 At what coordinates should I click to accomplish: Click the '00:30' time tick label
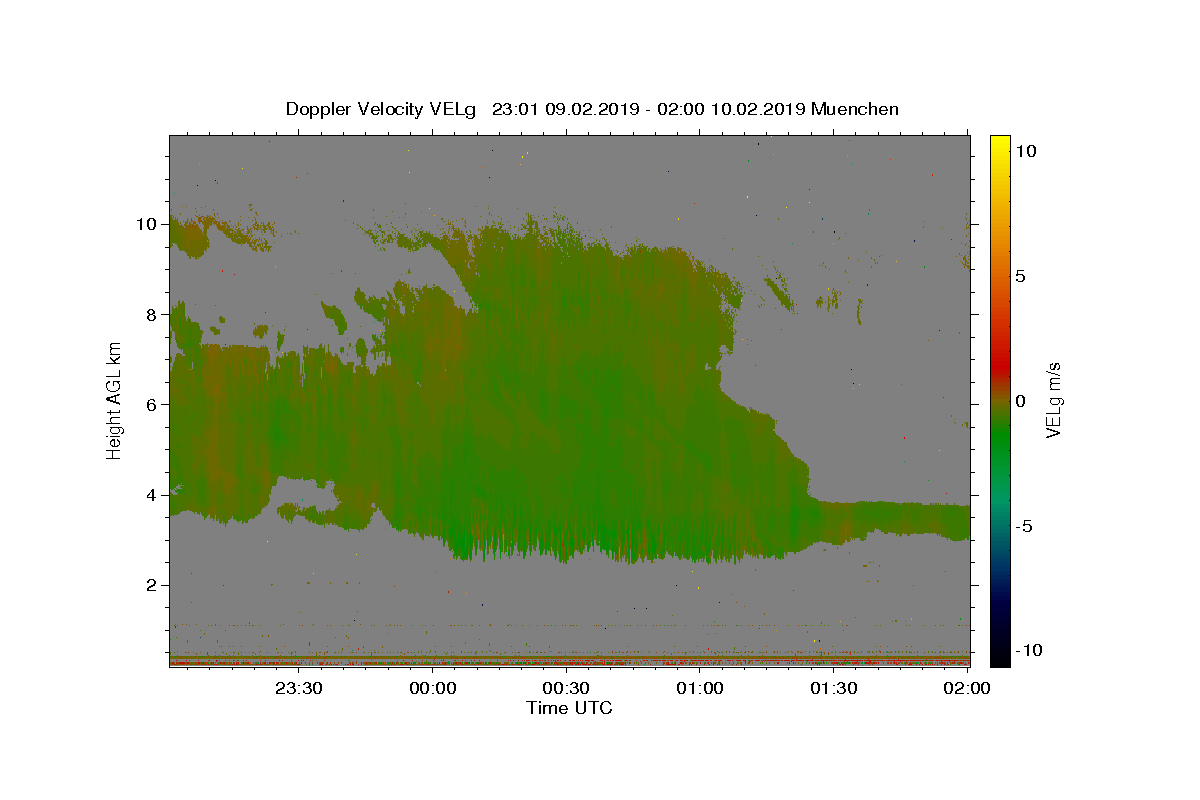pos(566,688)
